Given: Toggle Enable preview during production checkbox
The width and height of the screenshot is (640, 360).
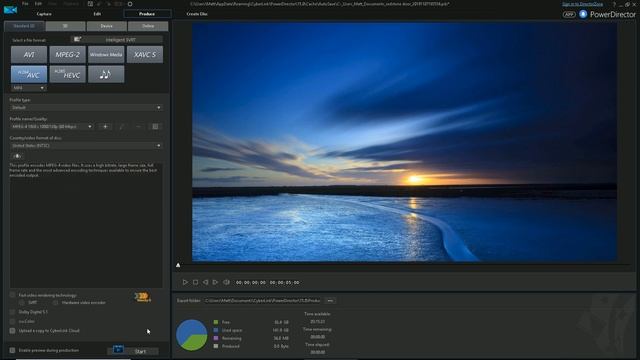Looking at the screenshot, I should [x=13, y=350].
